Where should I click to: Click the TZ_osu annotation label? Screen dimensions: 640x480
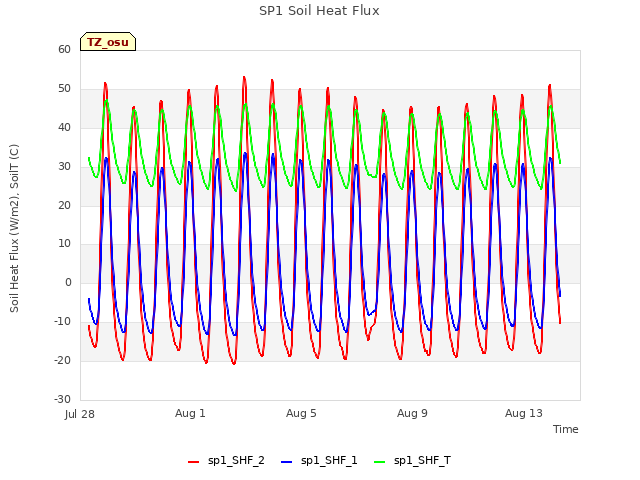(x=108, y=42)
